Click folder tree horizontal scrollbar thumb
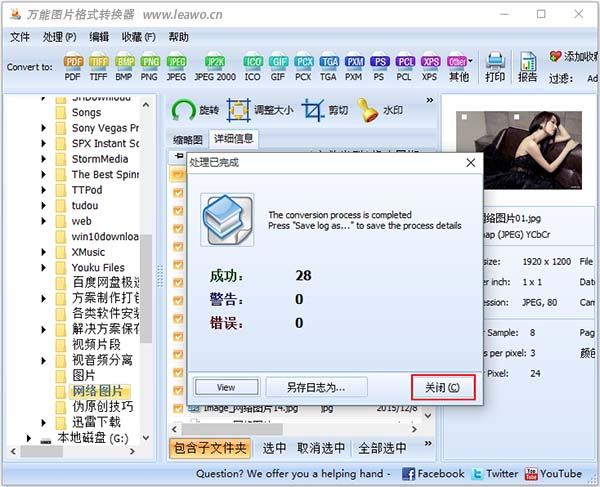 (x=41, y=451)
